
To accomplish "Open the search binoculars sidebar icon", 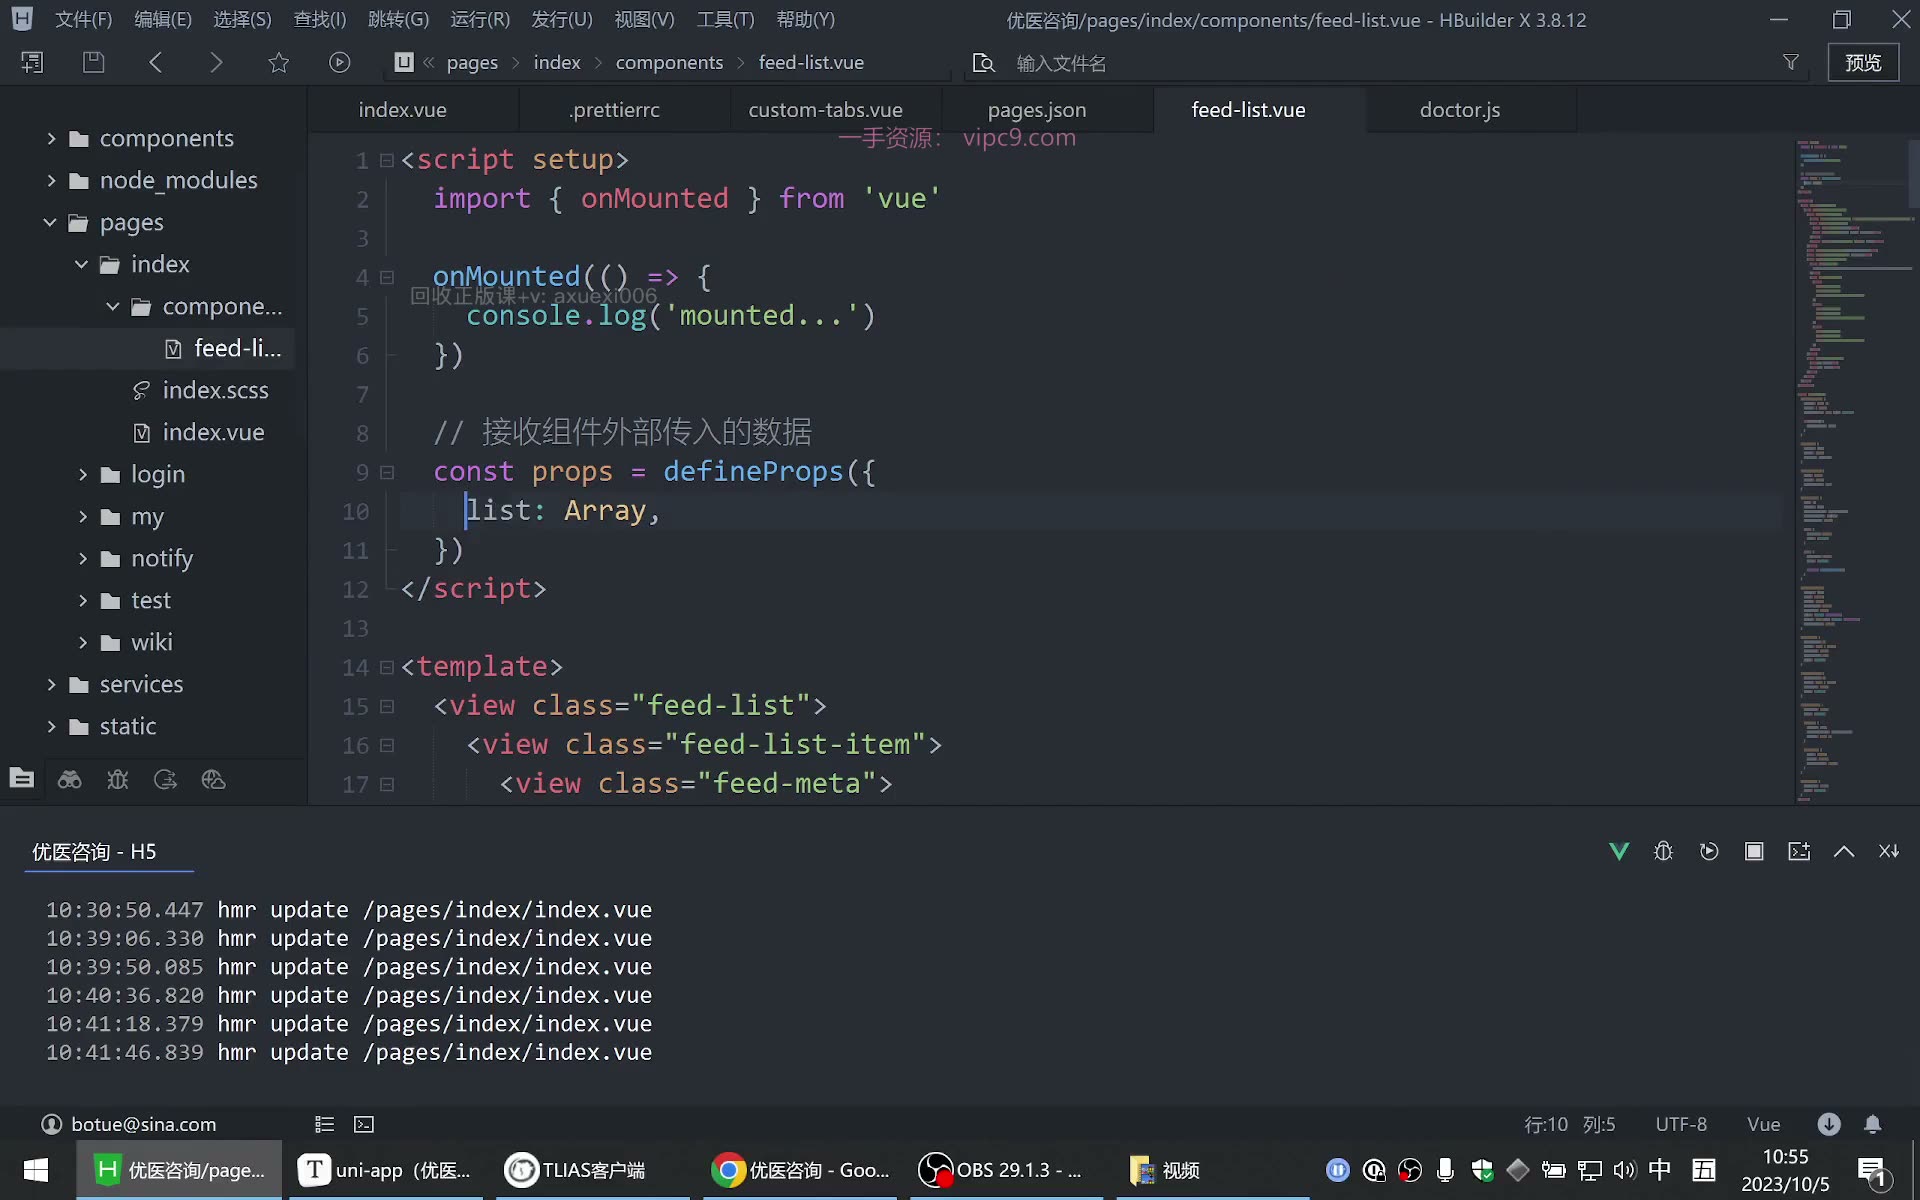I will click(69, 780).
